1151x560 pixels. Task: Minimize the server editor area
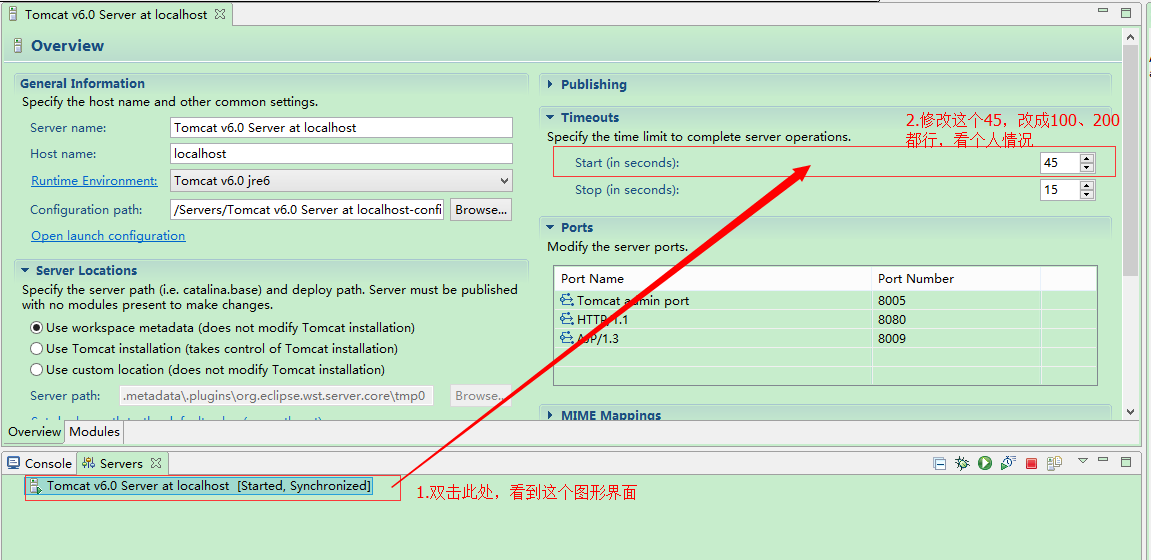(1104, 11)
